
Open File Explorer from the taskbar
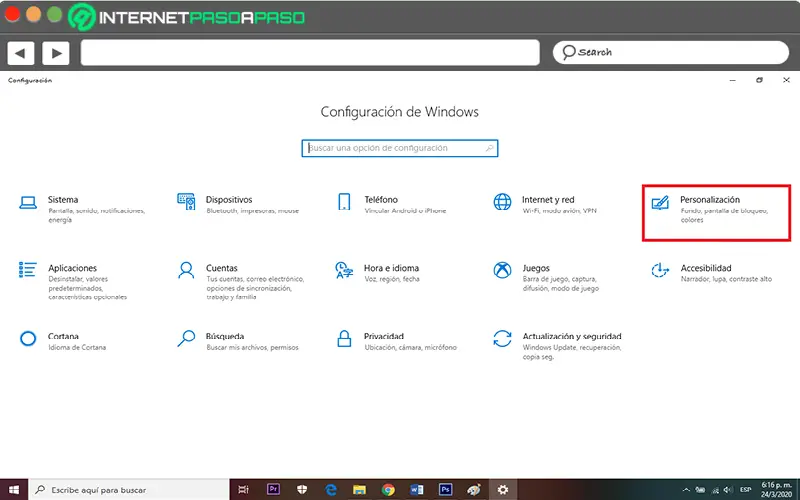[x=360, y=490]
